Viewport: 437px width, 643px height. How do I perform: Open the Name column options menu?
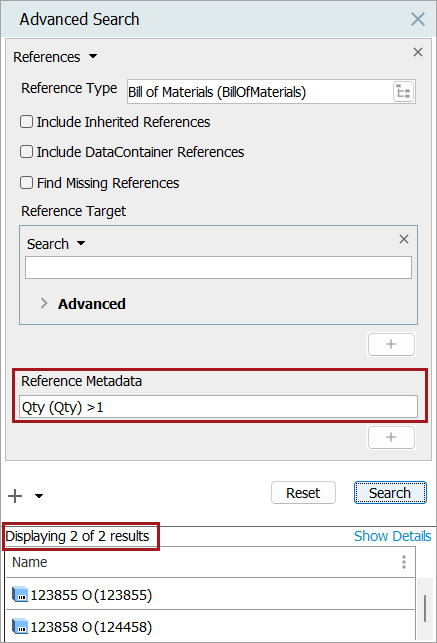tap(404, 562)
